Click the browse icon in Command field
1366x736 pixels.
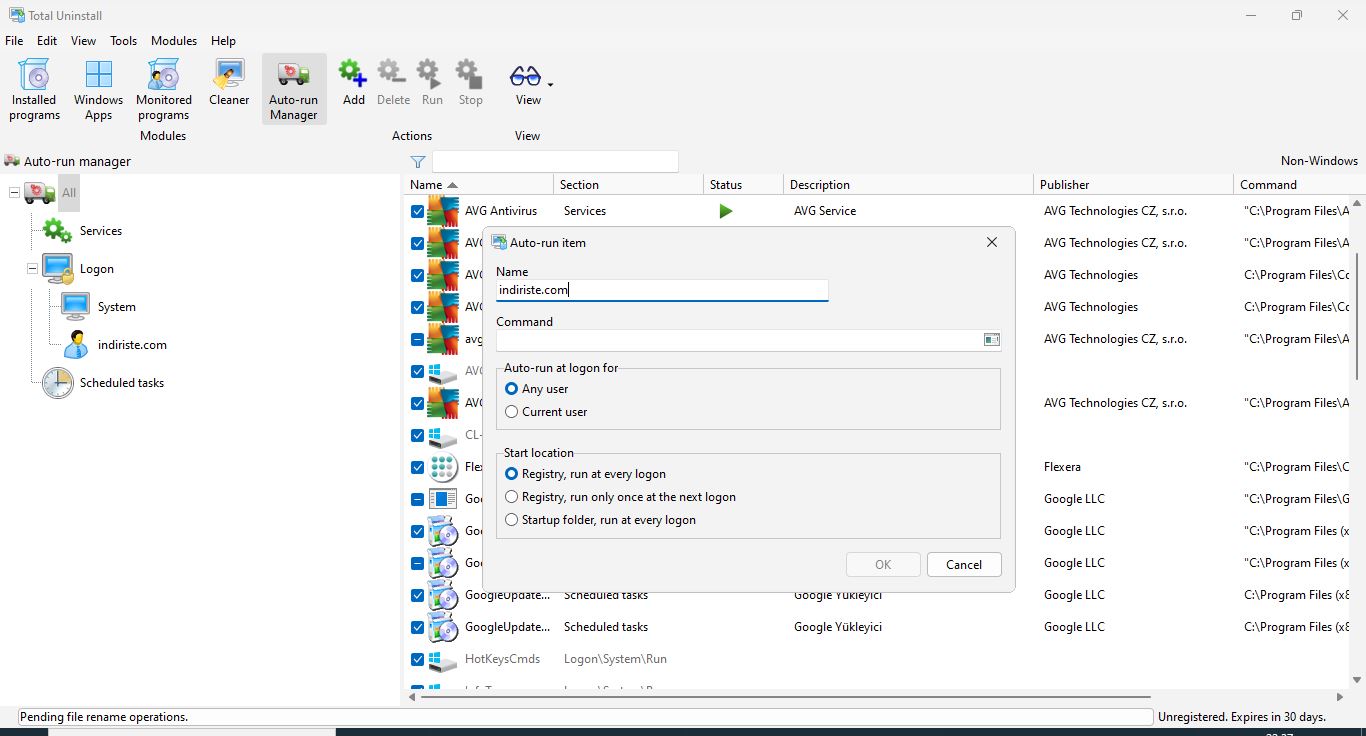pos(991,340)
